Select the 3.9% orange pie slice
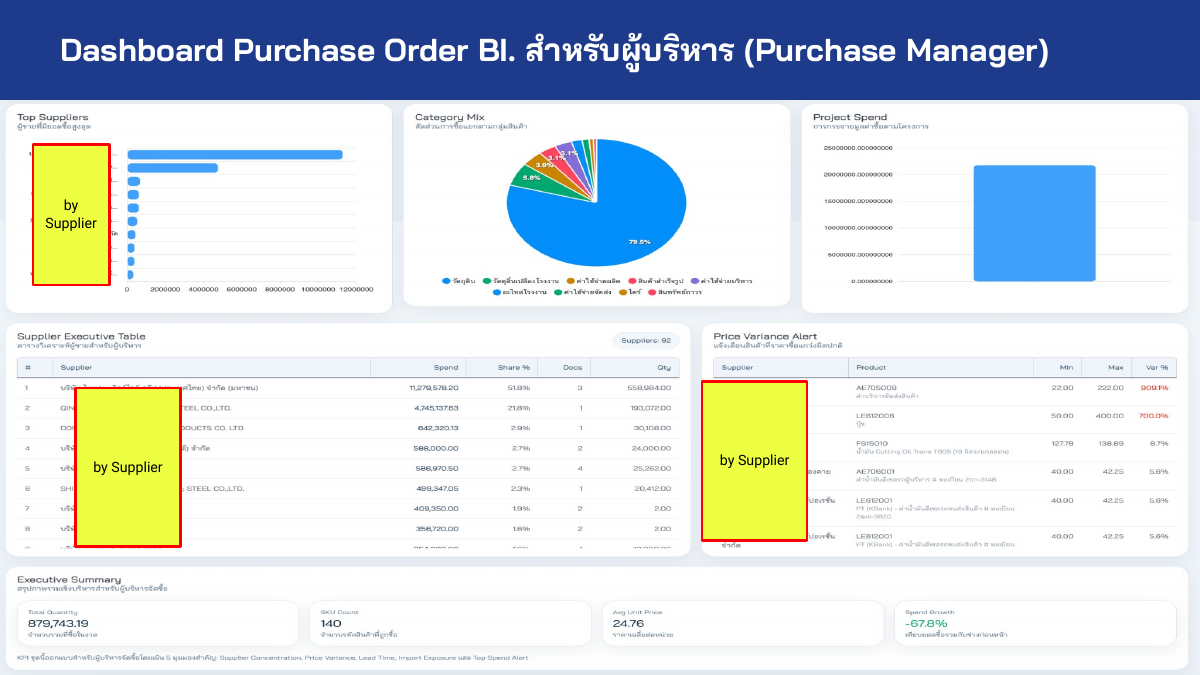 point(545,163)
